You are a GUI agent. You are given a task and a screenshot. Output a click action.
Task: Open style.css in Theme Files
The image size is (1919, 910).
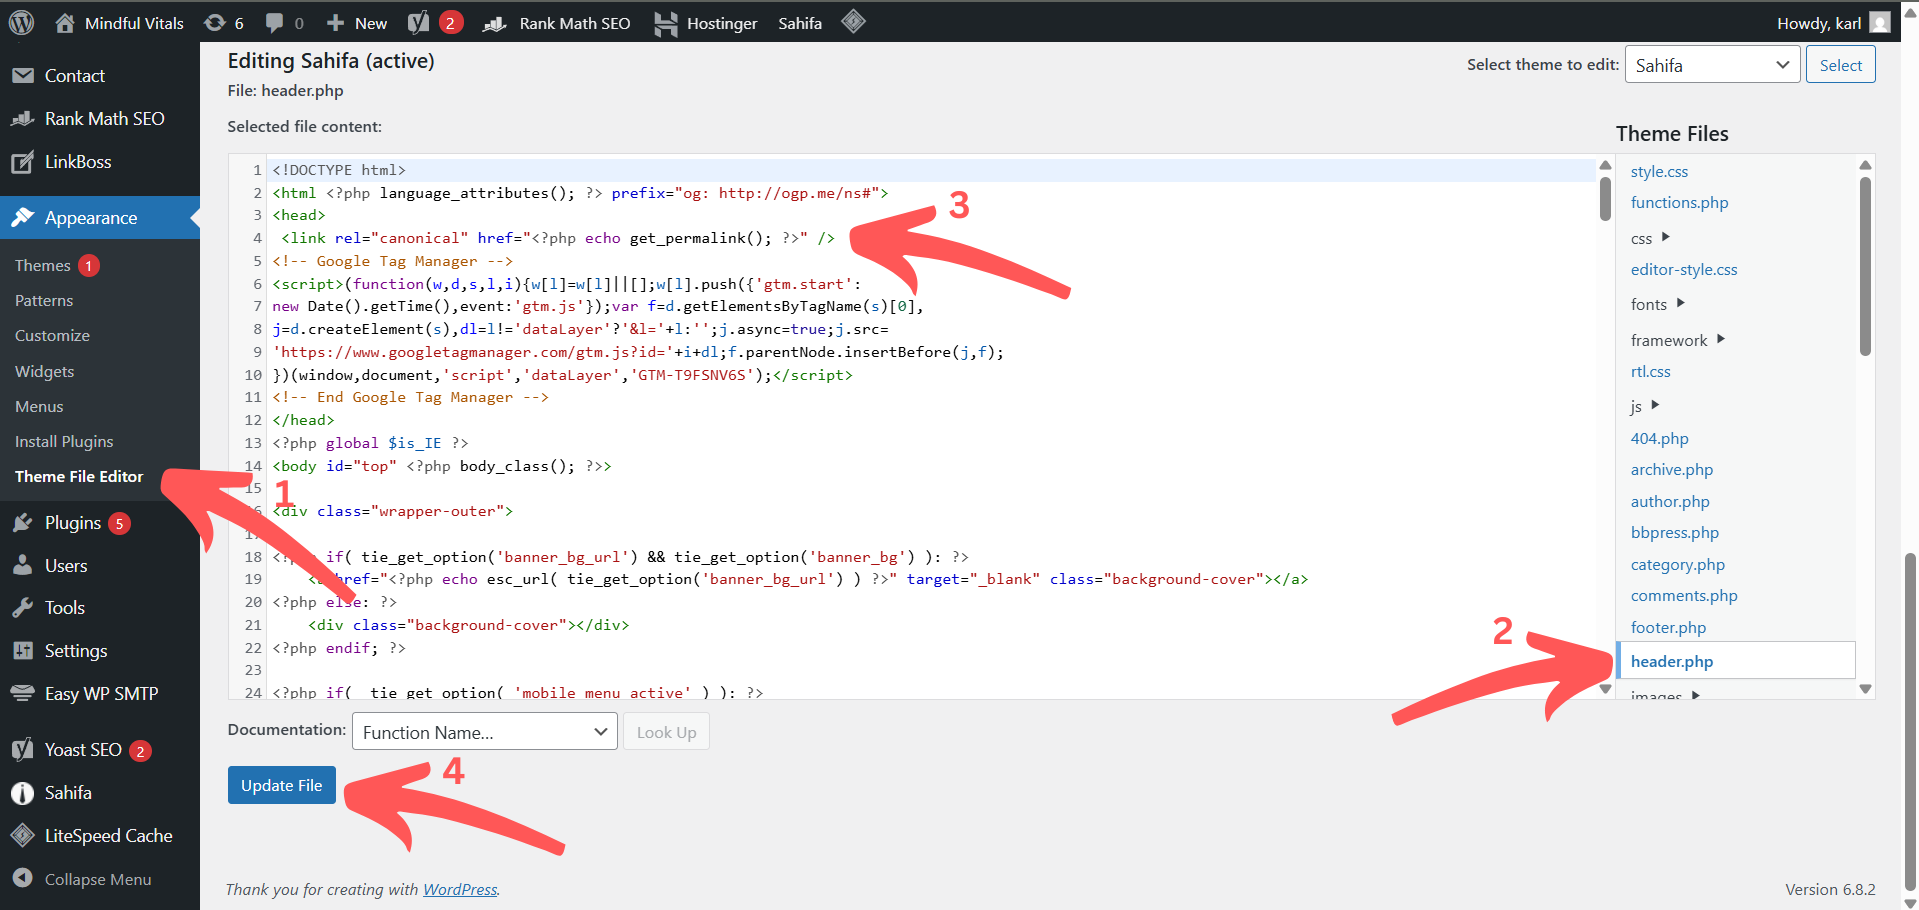coord(1659,171)
